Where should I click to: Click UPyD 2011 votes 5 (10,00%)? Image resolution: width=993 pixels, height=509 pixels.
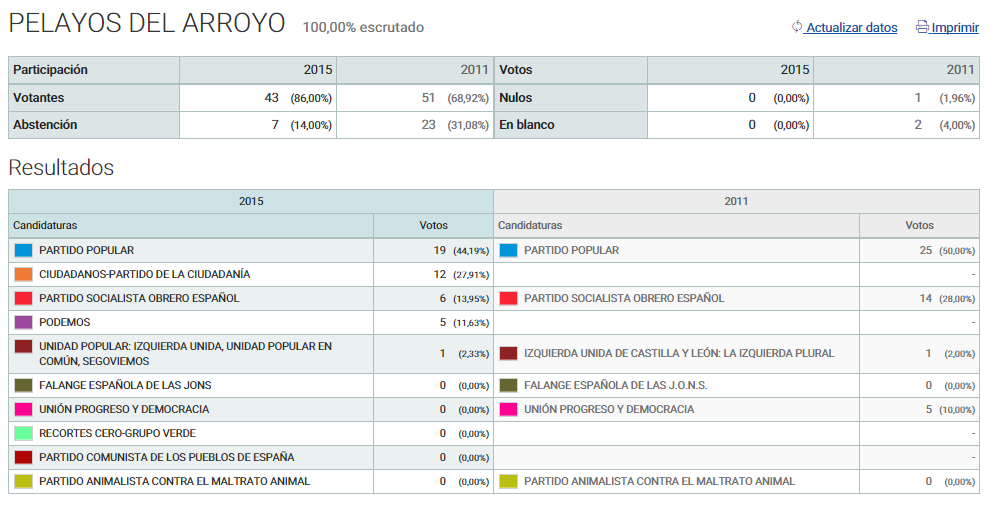pyautogui.click(x=950, y=410)
